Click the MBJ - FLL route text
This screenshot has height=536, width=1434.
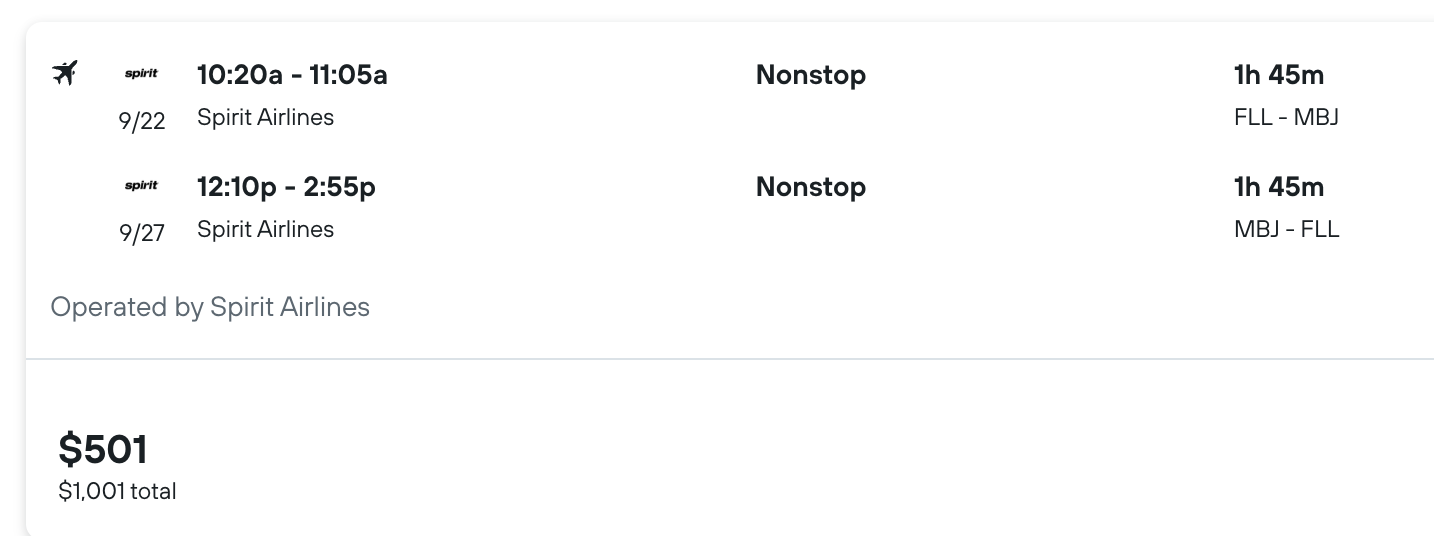[1286, 229]
